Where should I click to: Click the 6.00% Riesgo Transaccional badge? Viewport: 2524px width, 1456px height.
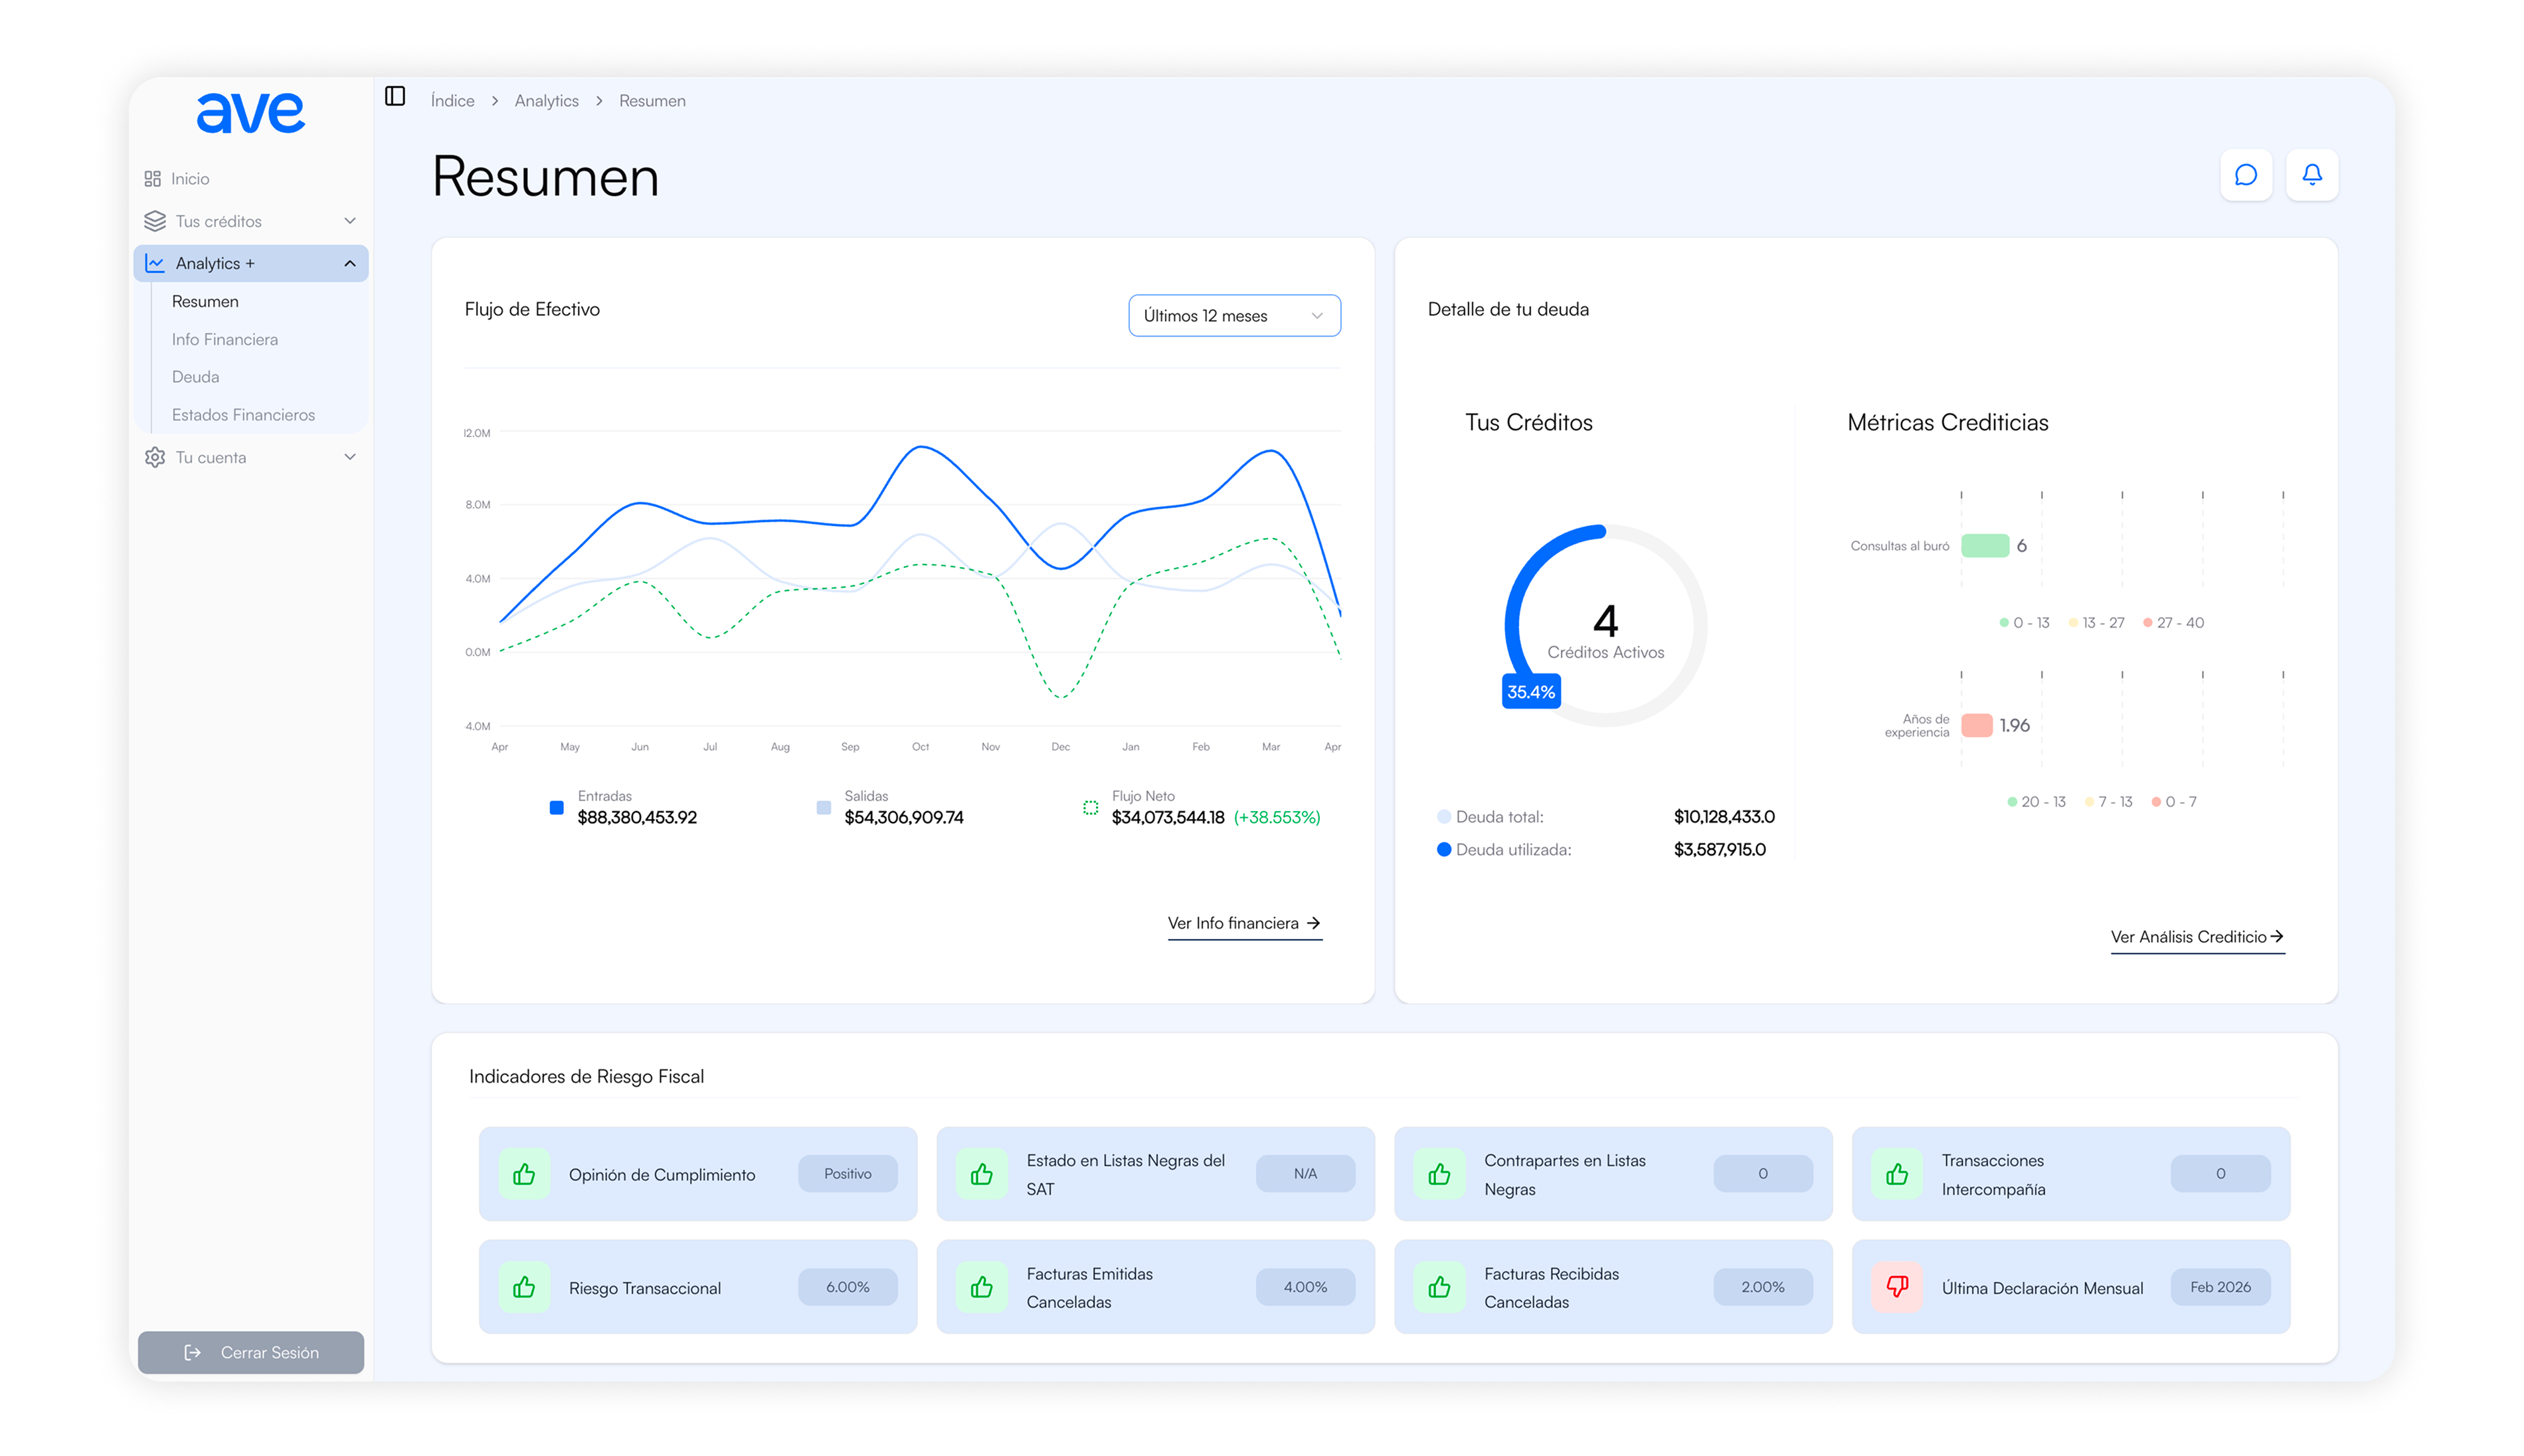pos(848,1287)
